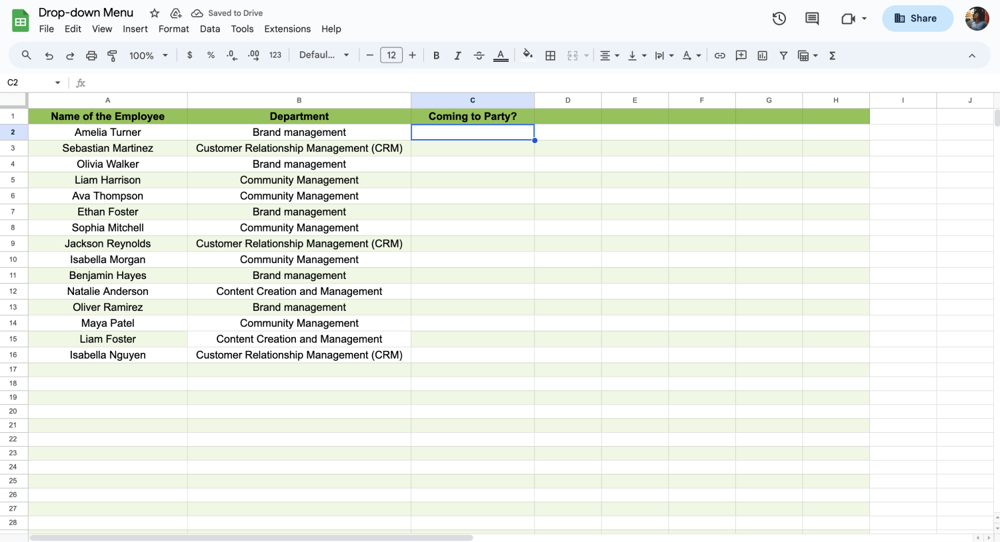Open version history clock icon
This screenshot has width=1000, height=542.
[779, 18]
